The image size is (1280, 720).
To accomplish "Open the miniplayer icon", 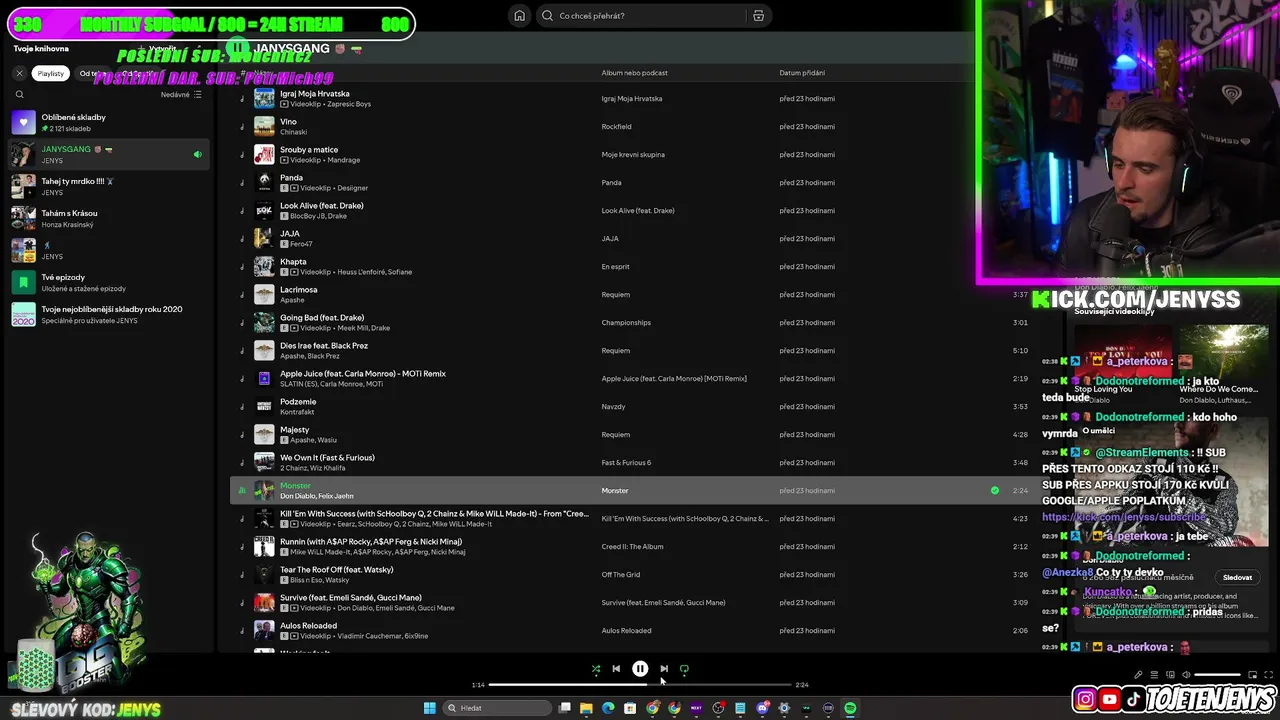I will tap(1252, 675).
